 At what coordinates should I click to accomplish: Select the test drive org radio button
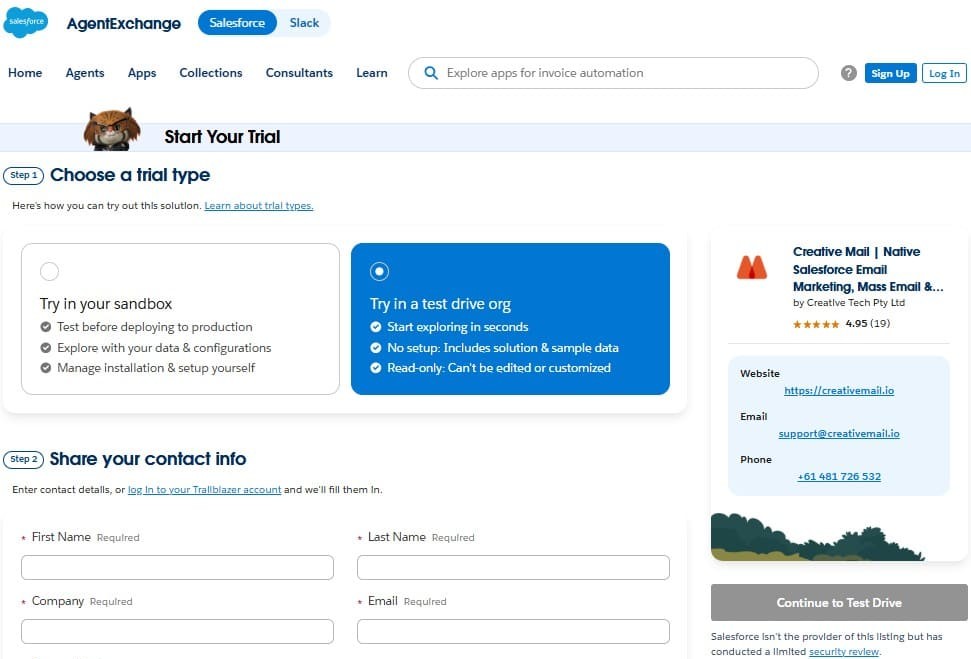pos(379,271)
